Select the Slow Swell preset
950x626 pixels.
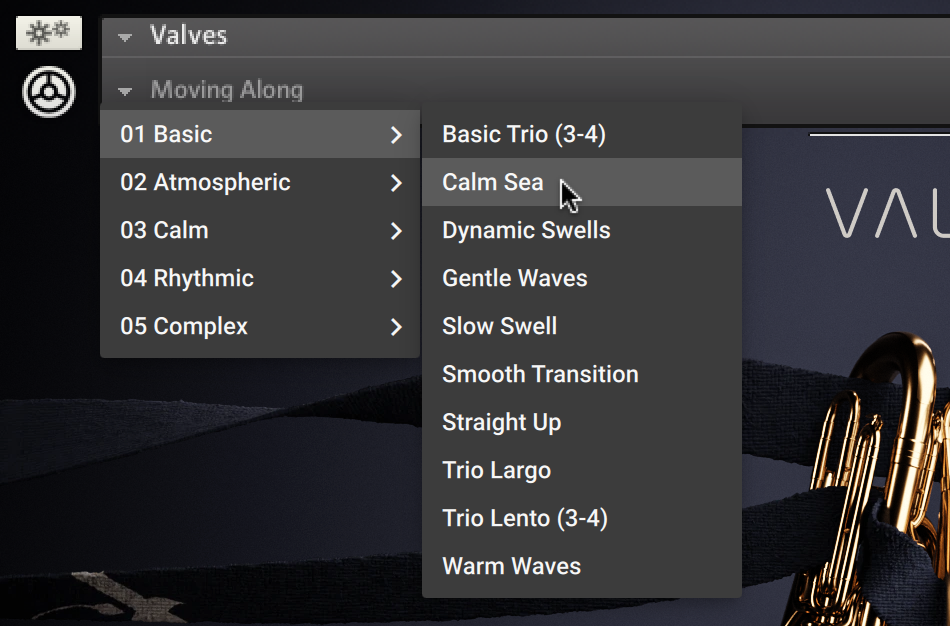tap(500, 326)
